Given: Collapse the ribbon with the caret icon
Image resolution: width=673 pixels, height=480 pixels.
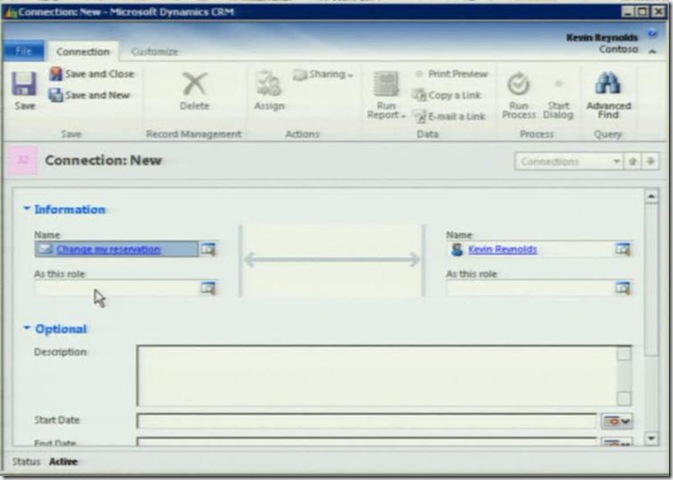Looking at the screenshot, I should click(652, 51).
